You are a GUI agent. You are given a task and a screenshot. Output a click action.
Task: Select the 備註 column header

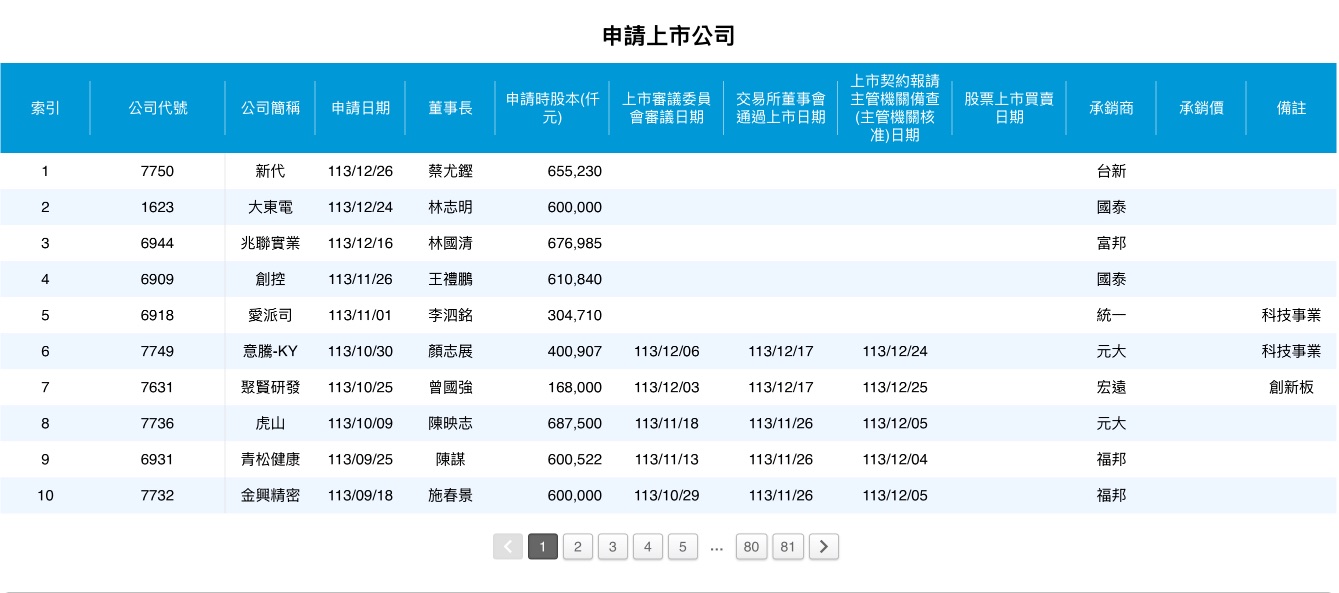(x=1291, y=108)
